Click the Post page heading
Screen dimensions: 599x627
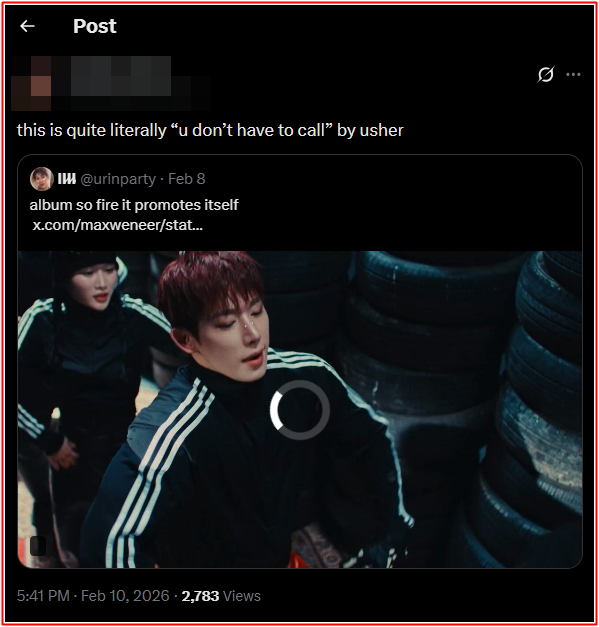[x=95, y=26]
